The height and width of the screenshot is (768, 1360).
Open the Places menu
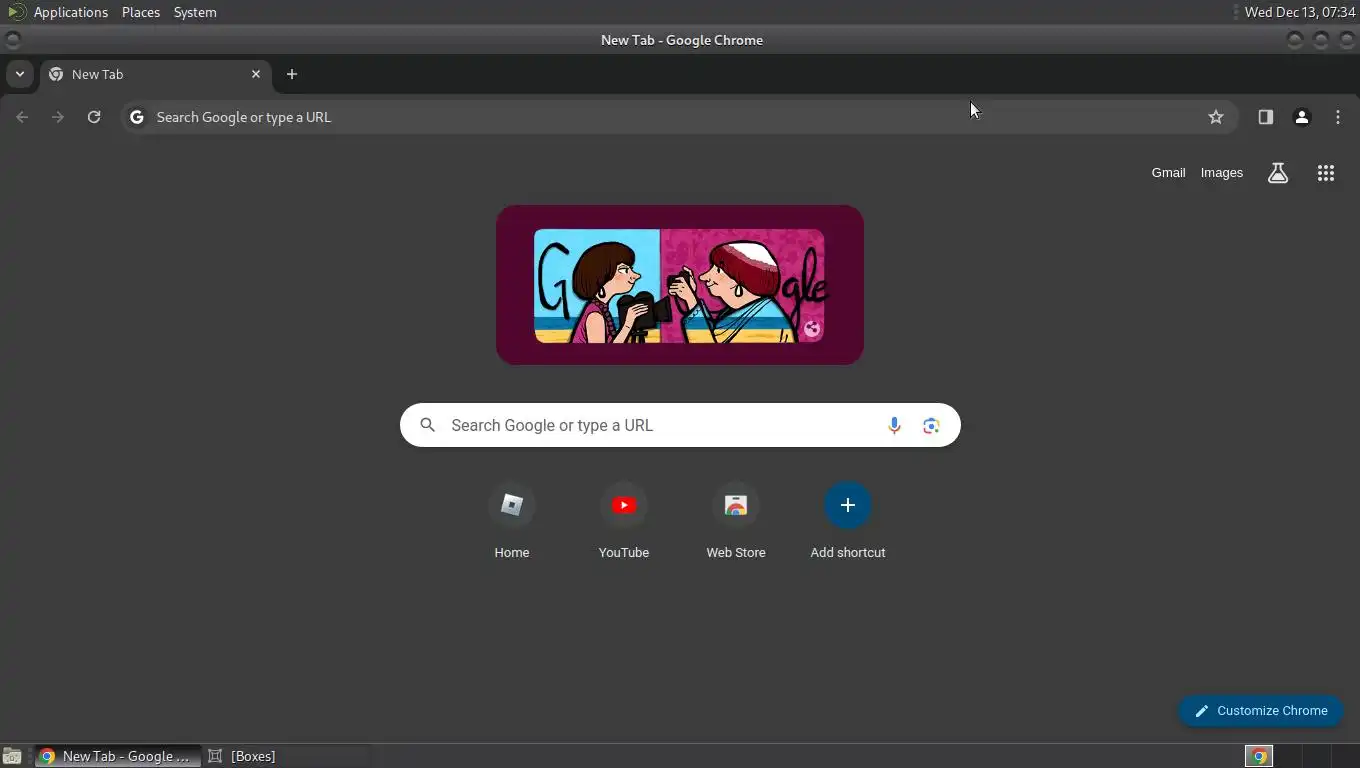click(x=141, y=12)
